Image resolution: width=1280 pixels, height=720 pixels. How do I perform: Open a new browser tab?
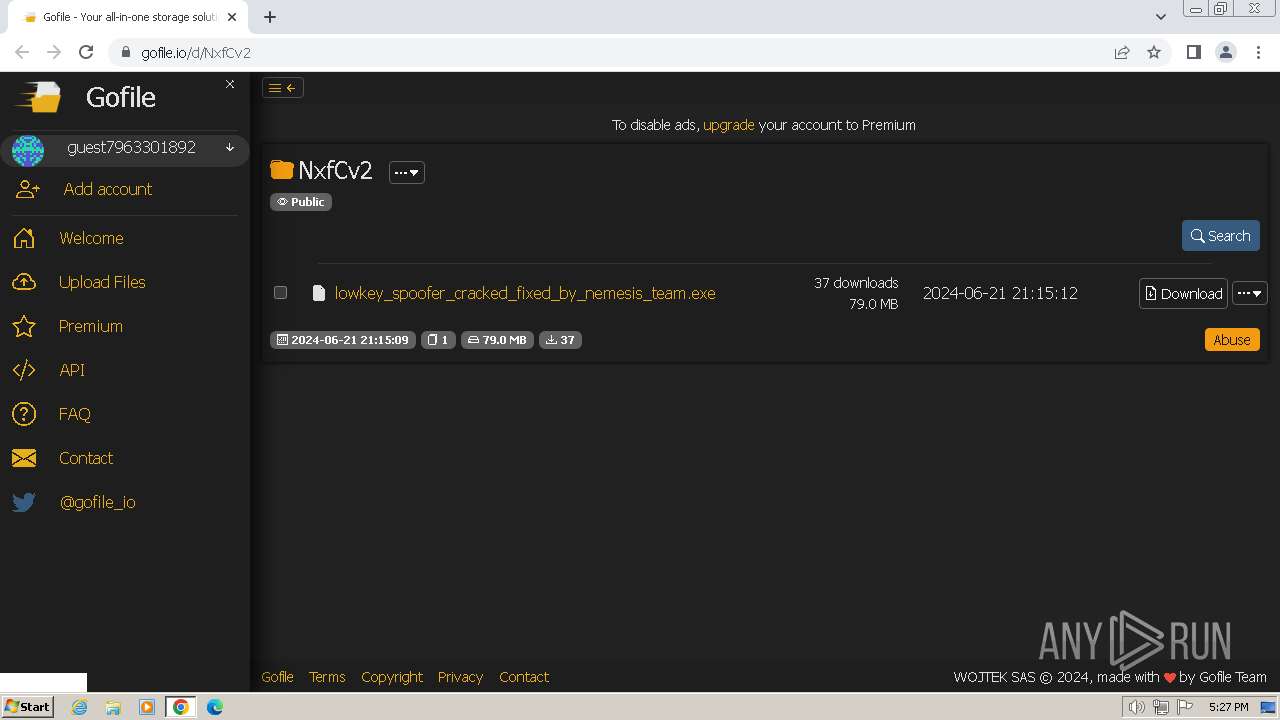270,16
